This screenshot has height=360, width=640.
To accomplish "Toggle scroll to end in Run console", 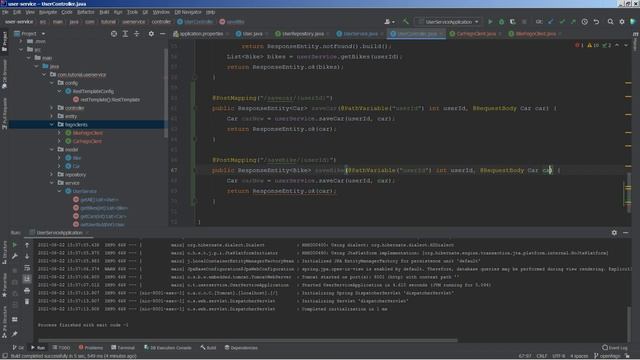I will tap(27, 279).
